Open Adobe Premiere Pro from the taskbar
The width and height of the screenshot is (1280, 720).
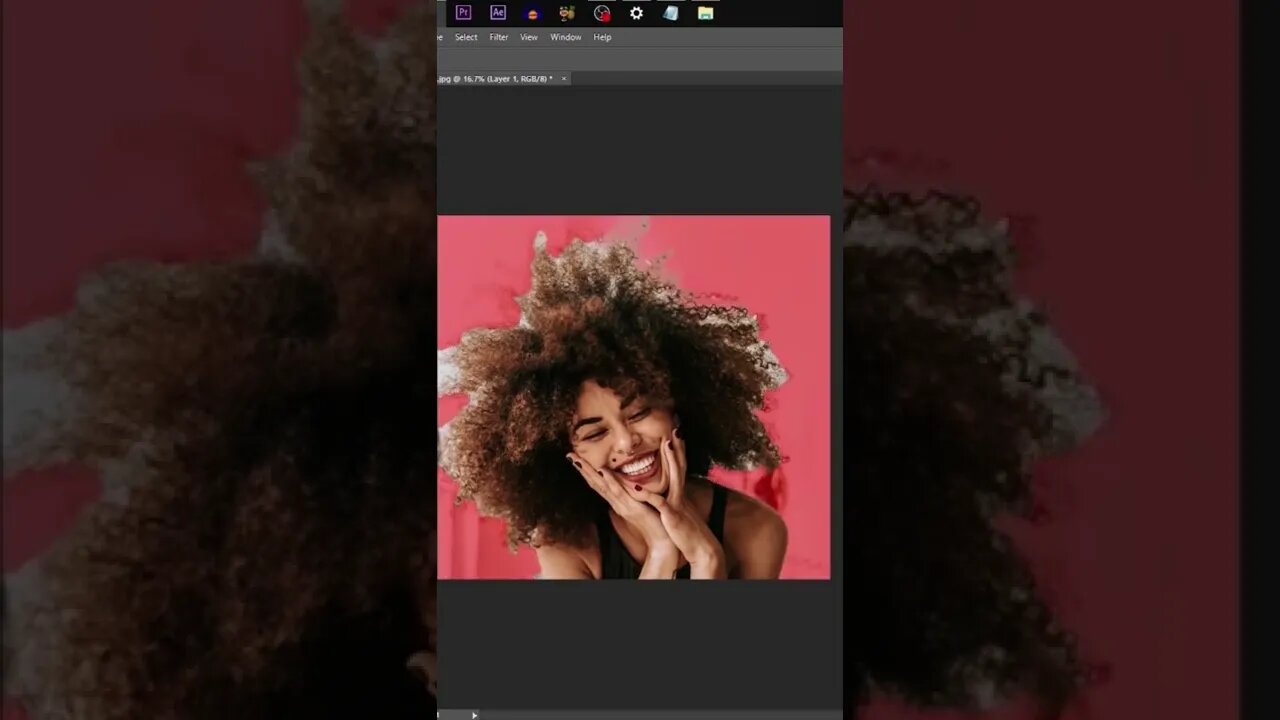(463, 13)
